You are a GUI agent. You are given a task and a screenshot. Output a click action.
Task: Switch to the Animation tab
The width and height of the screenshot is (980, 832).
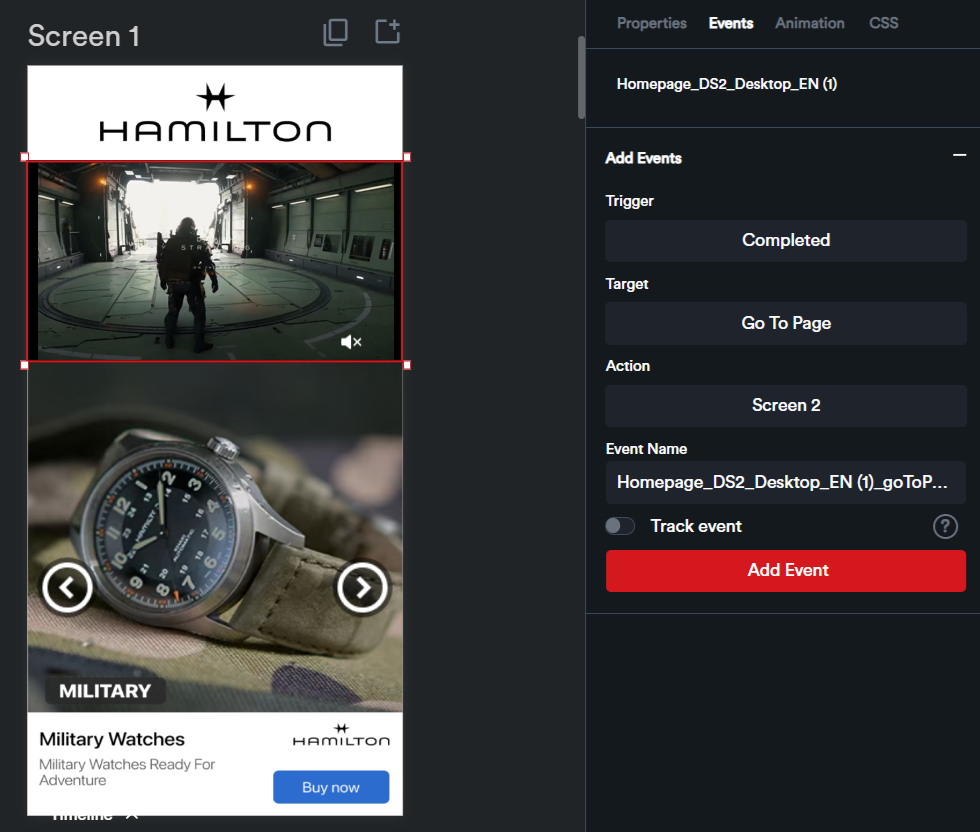809,23
